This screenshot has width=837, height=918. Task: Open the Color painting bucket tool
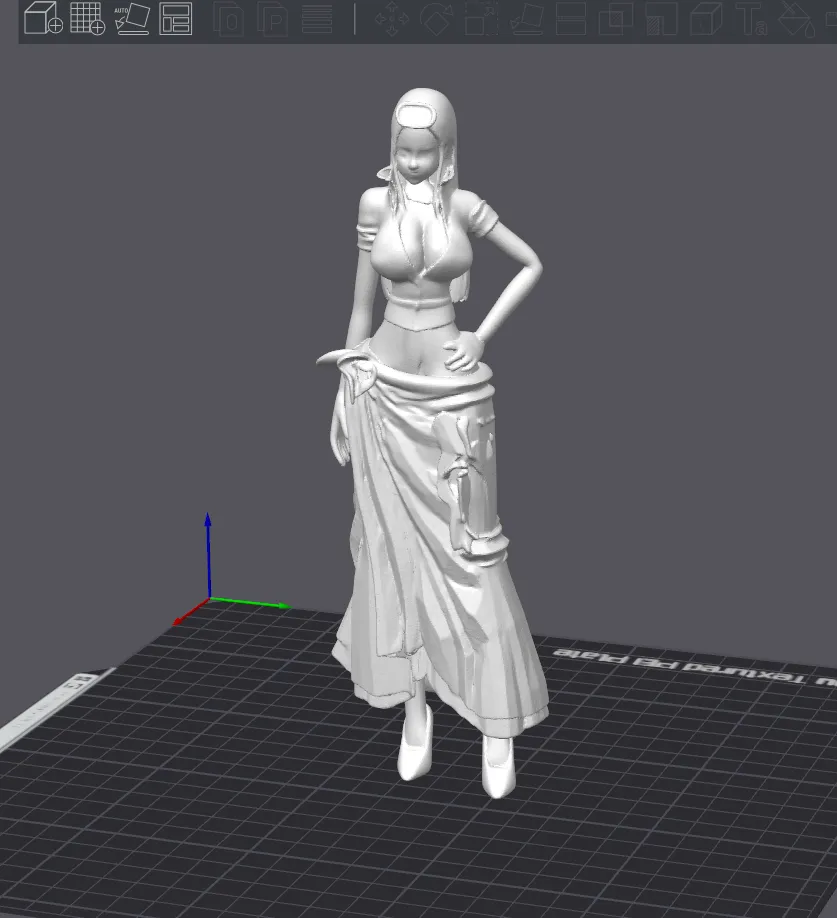coord(795,20)
